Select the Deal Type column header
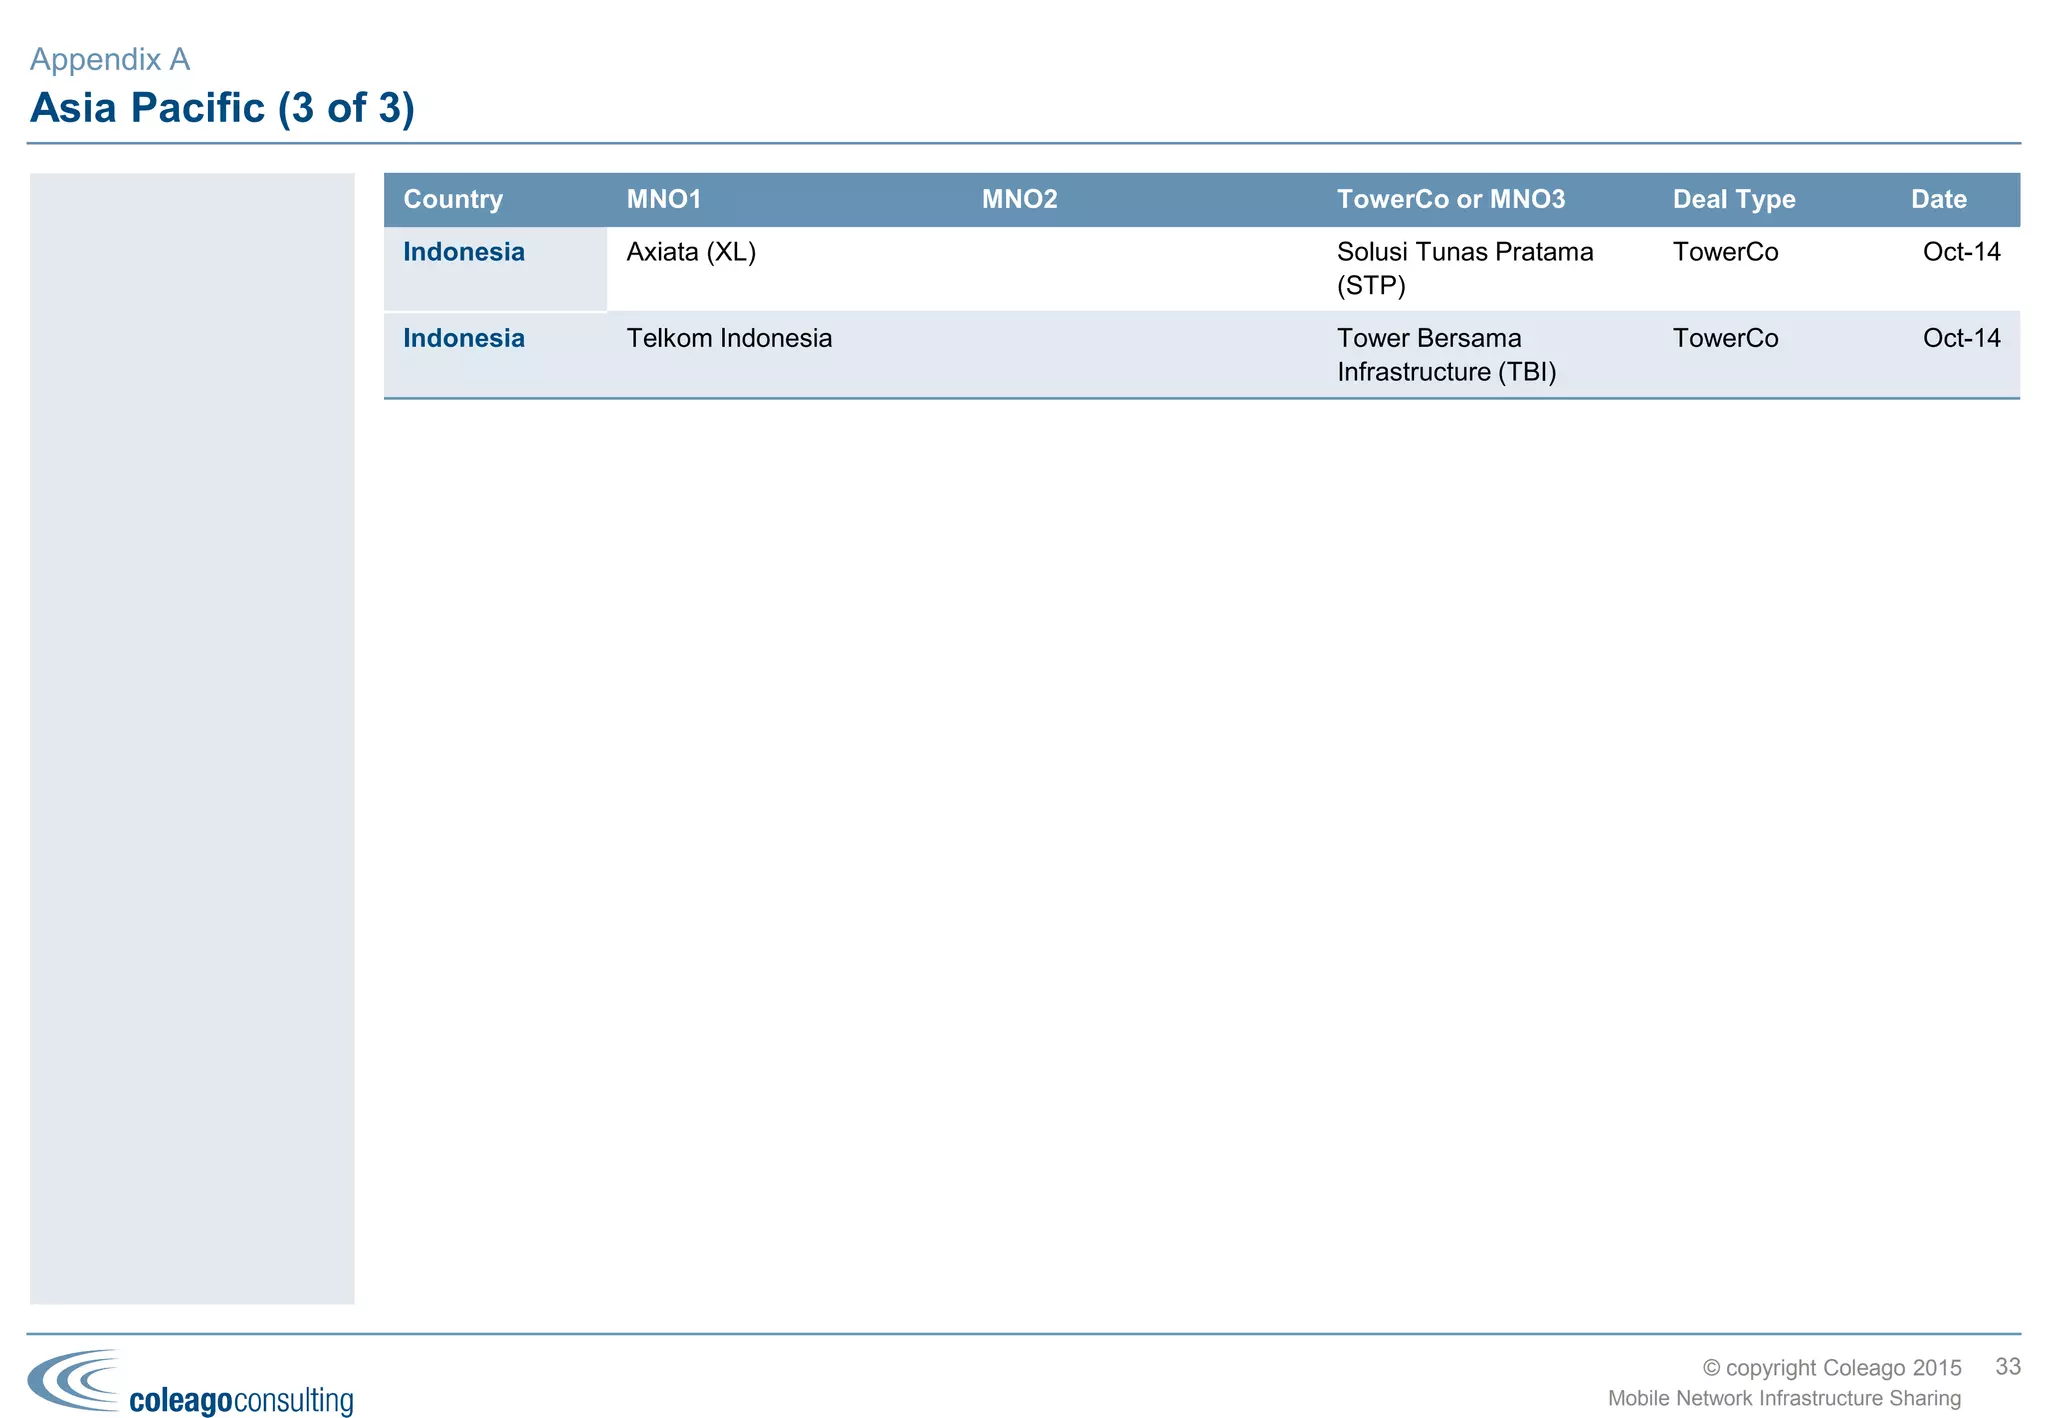 [1733, 199]
